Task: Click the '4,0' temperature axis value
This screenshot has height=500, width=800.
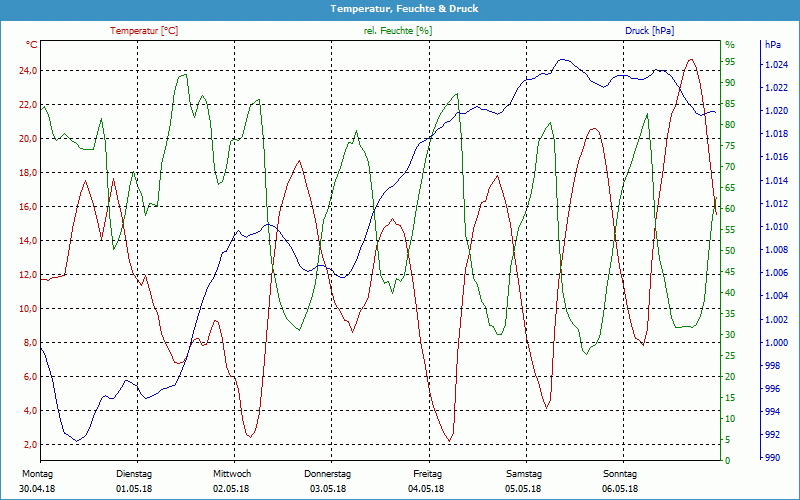Action: point(30,411)
